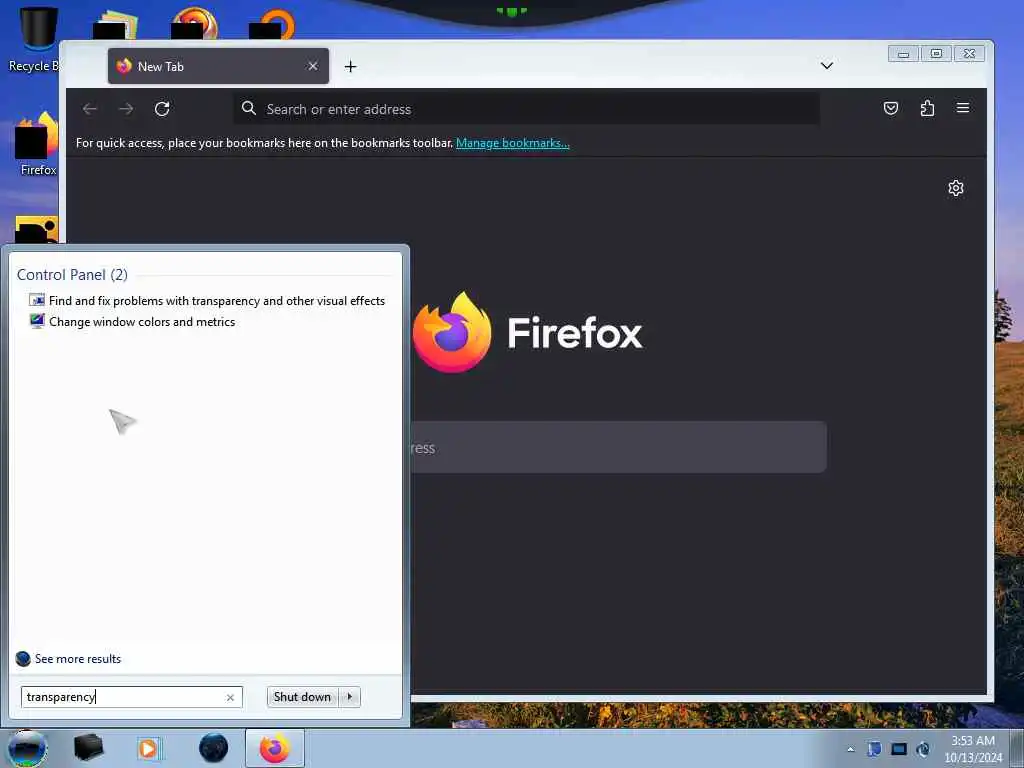This screenshot has width=1024, height=768.
Task: Click the monitor tray icon
Action: [x=899, y=749]
